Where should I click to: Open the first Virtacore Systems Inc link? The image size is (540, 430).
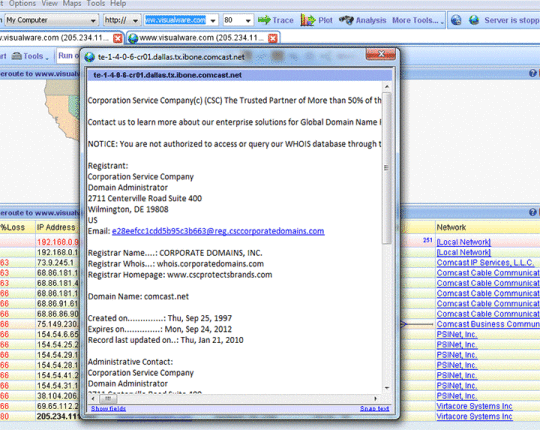pyautogui.click(x=474, y=406)
